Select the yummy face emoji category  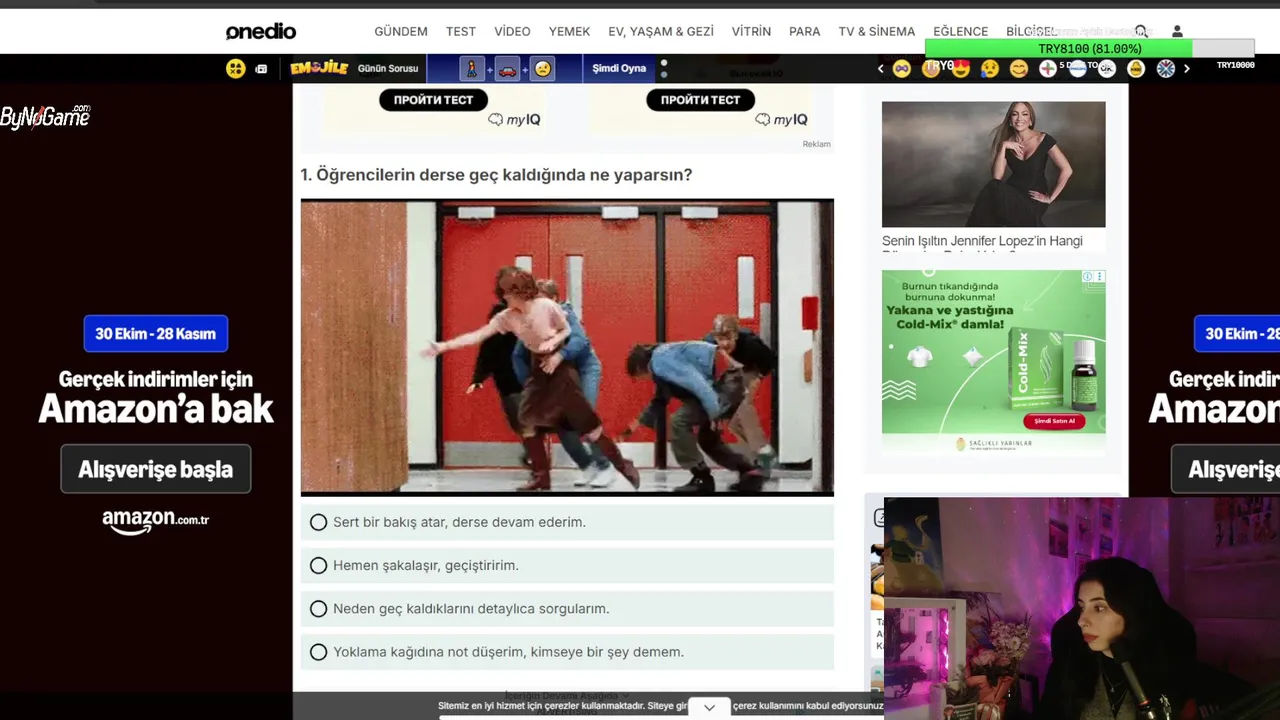(x=1019, y=68)
